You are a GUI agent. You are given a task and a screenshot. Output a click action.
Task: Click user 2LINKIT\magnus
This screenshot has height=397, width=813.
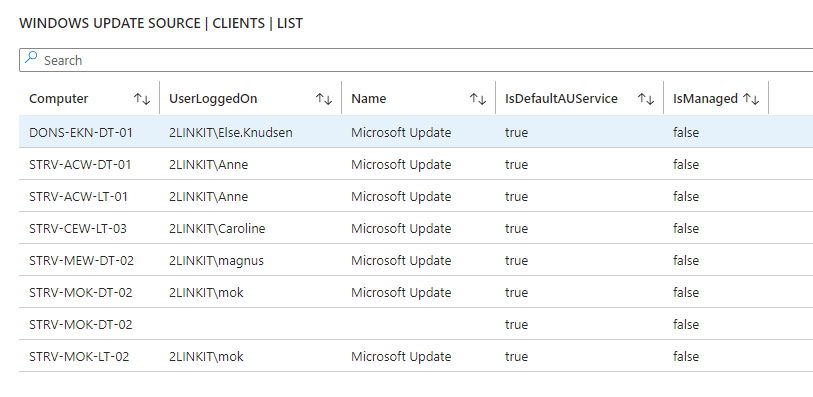[216, 261]
